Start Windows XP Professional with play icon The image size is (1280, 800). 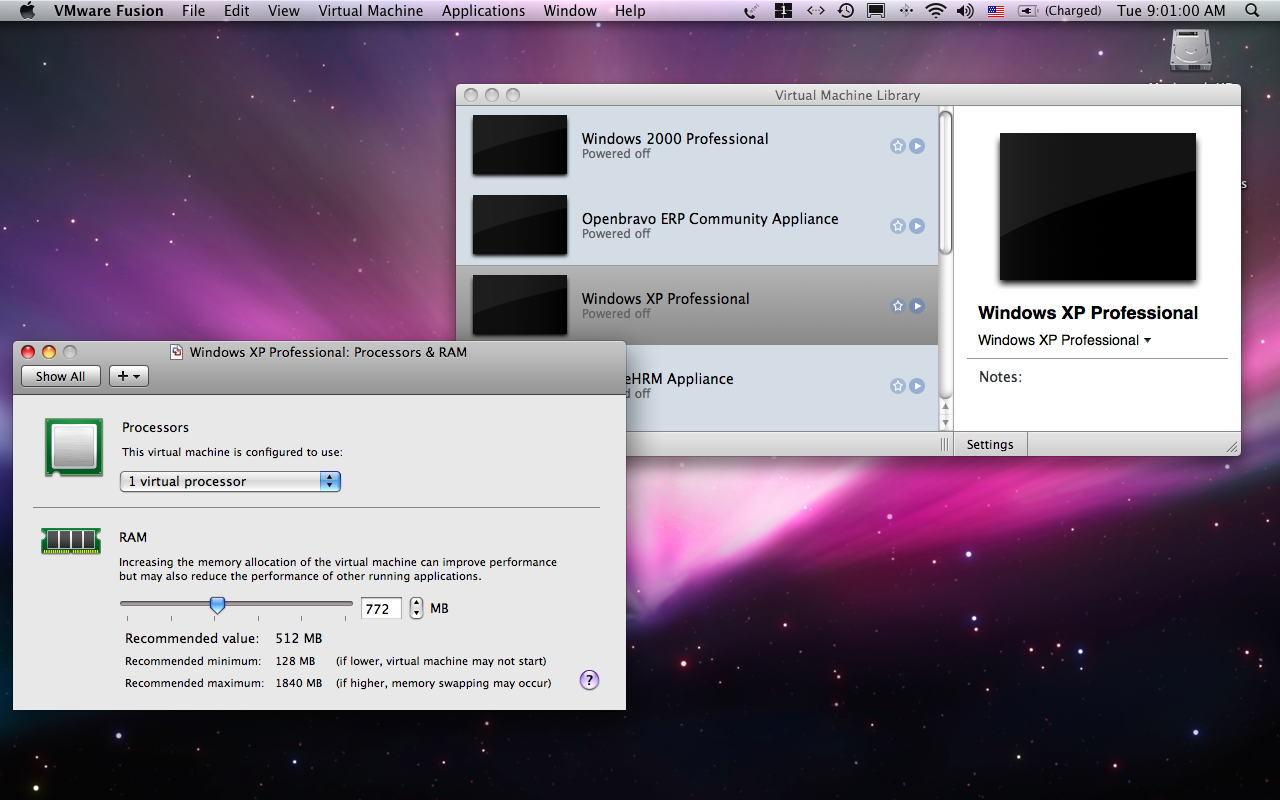[917, 306]
